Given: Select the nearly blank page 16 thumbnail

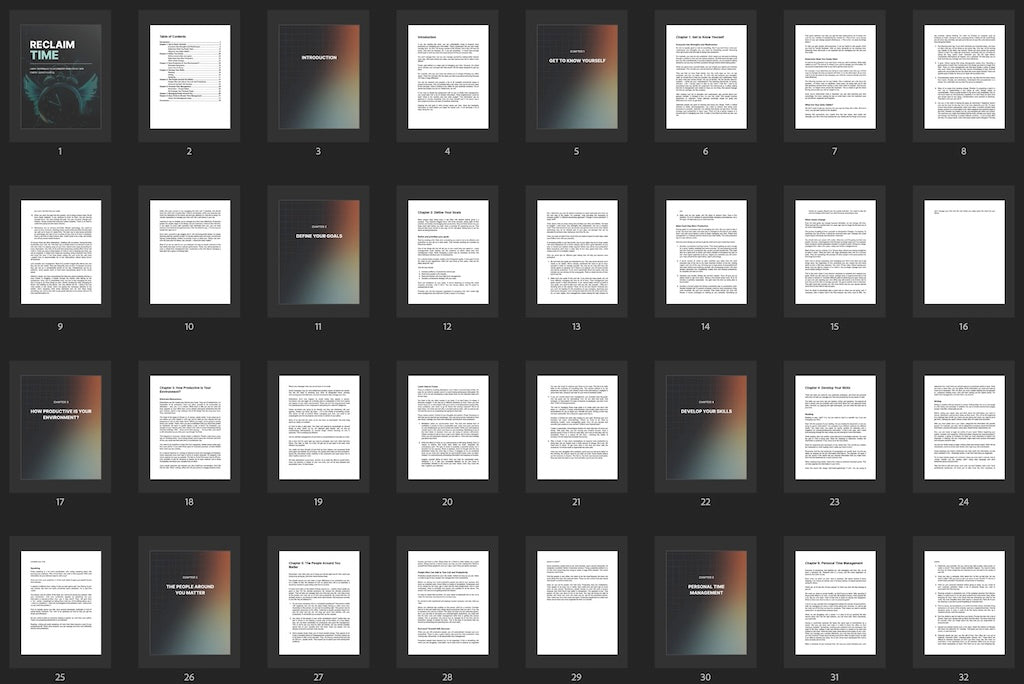Looking at the screenshot, I should [963, 252].
